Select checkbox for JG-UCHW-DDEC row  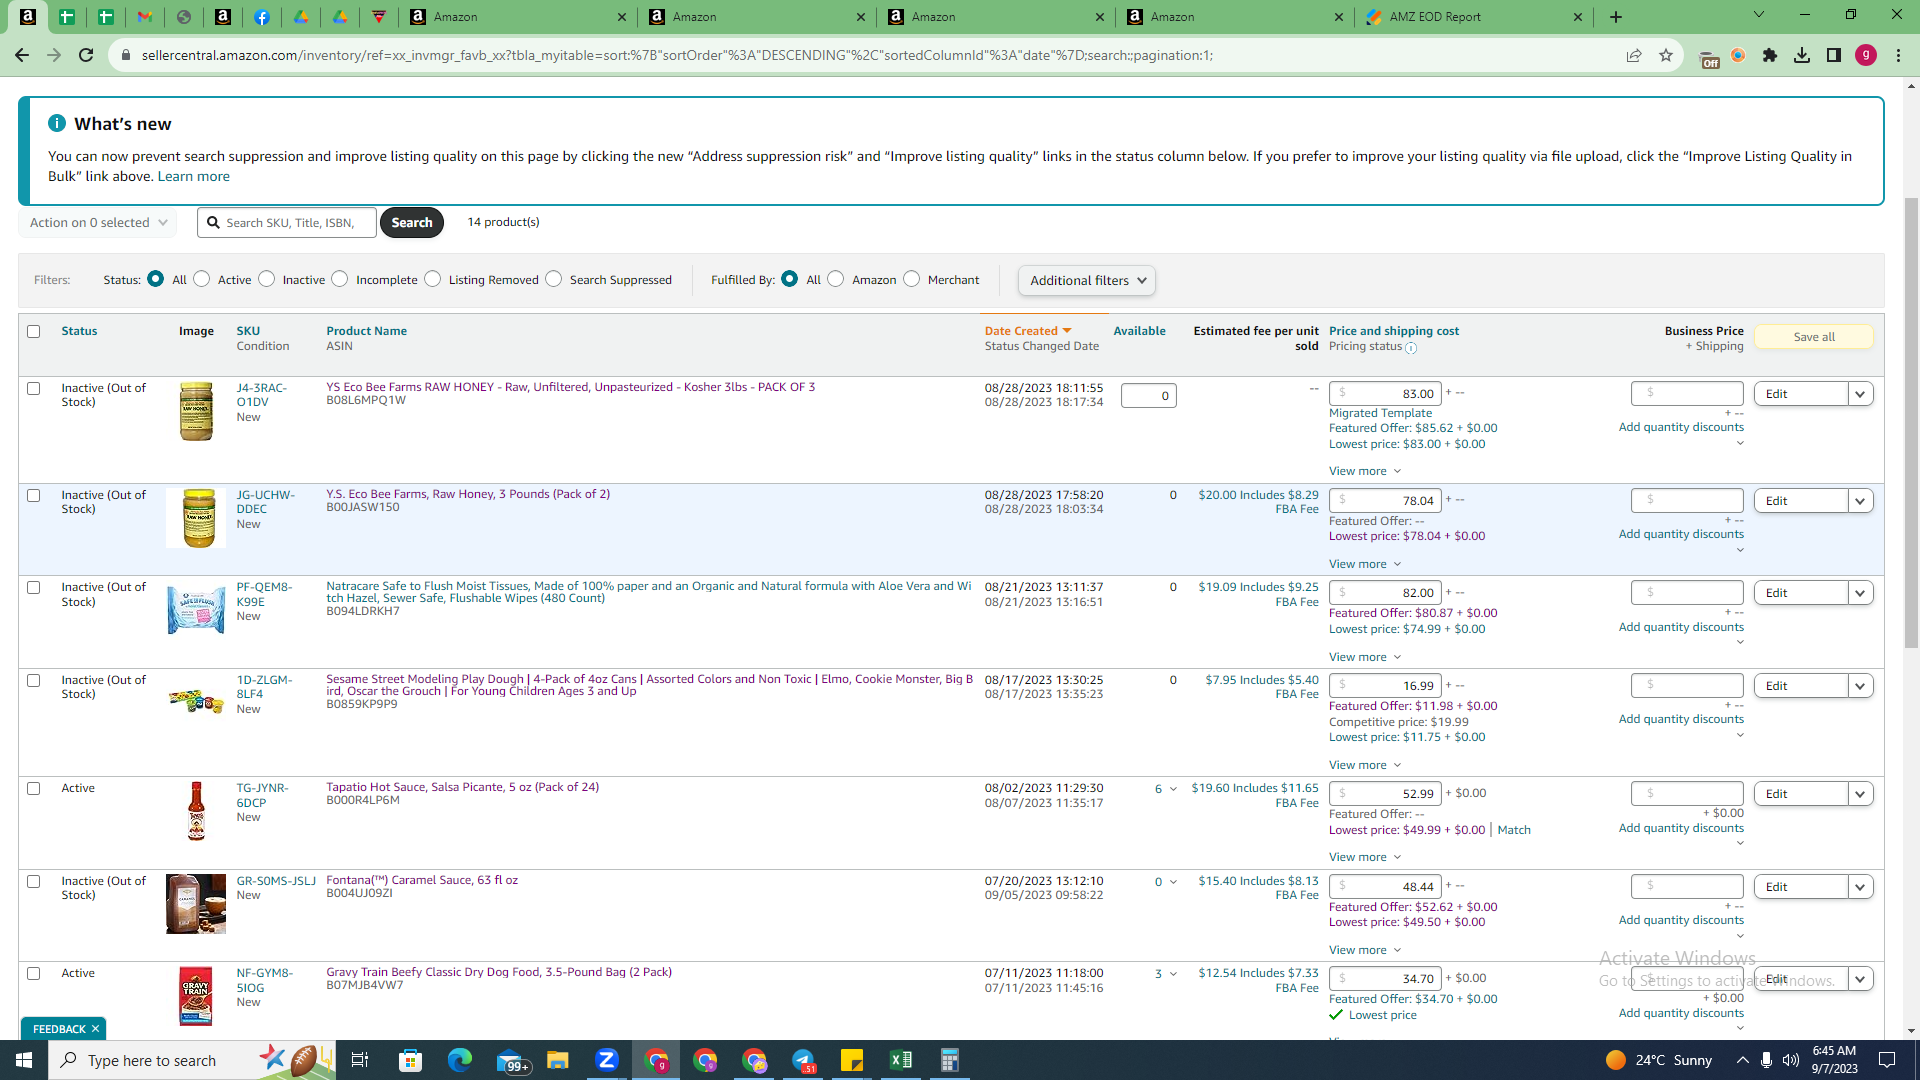[x=34, y=495]
